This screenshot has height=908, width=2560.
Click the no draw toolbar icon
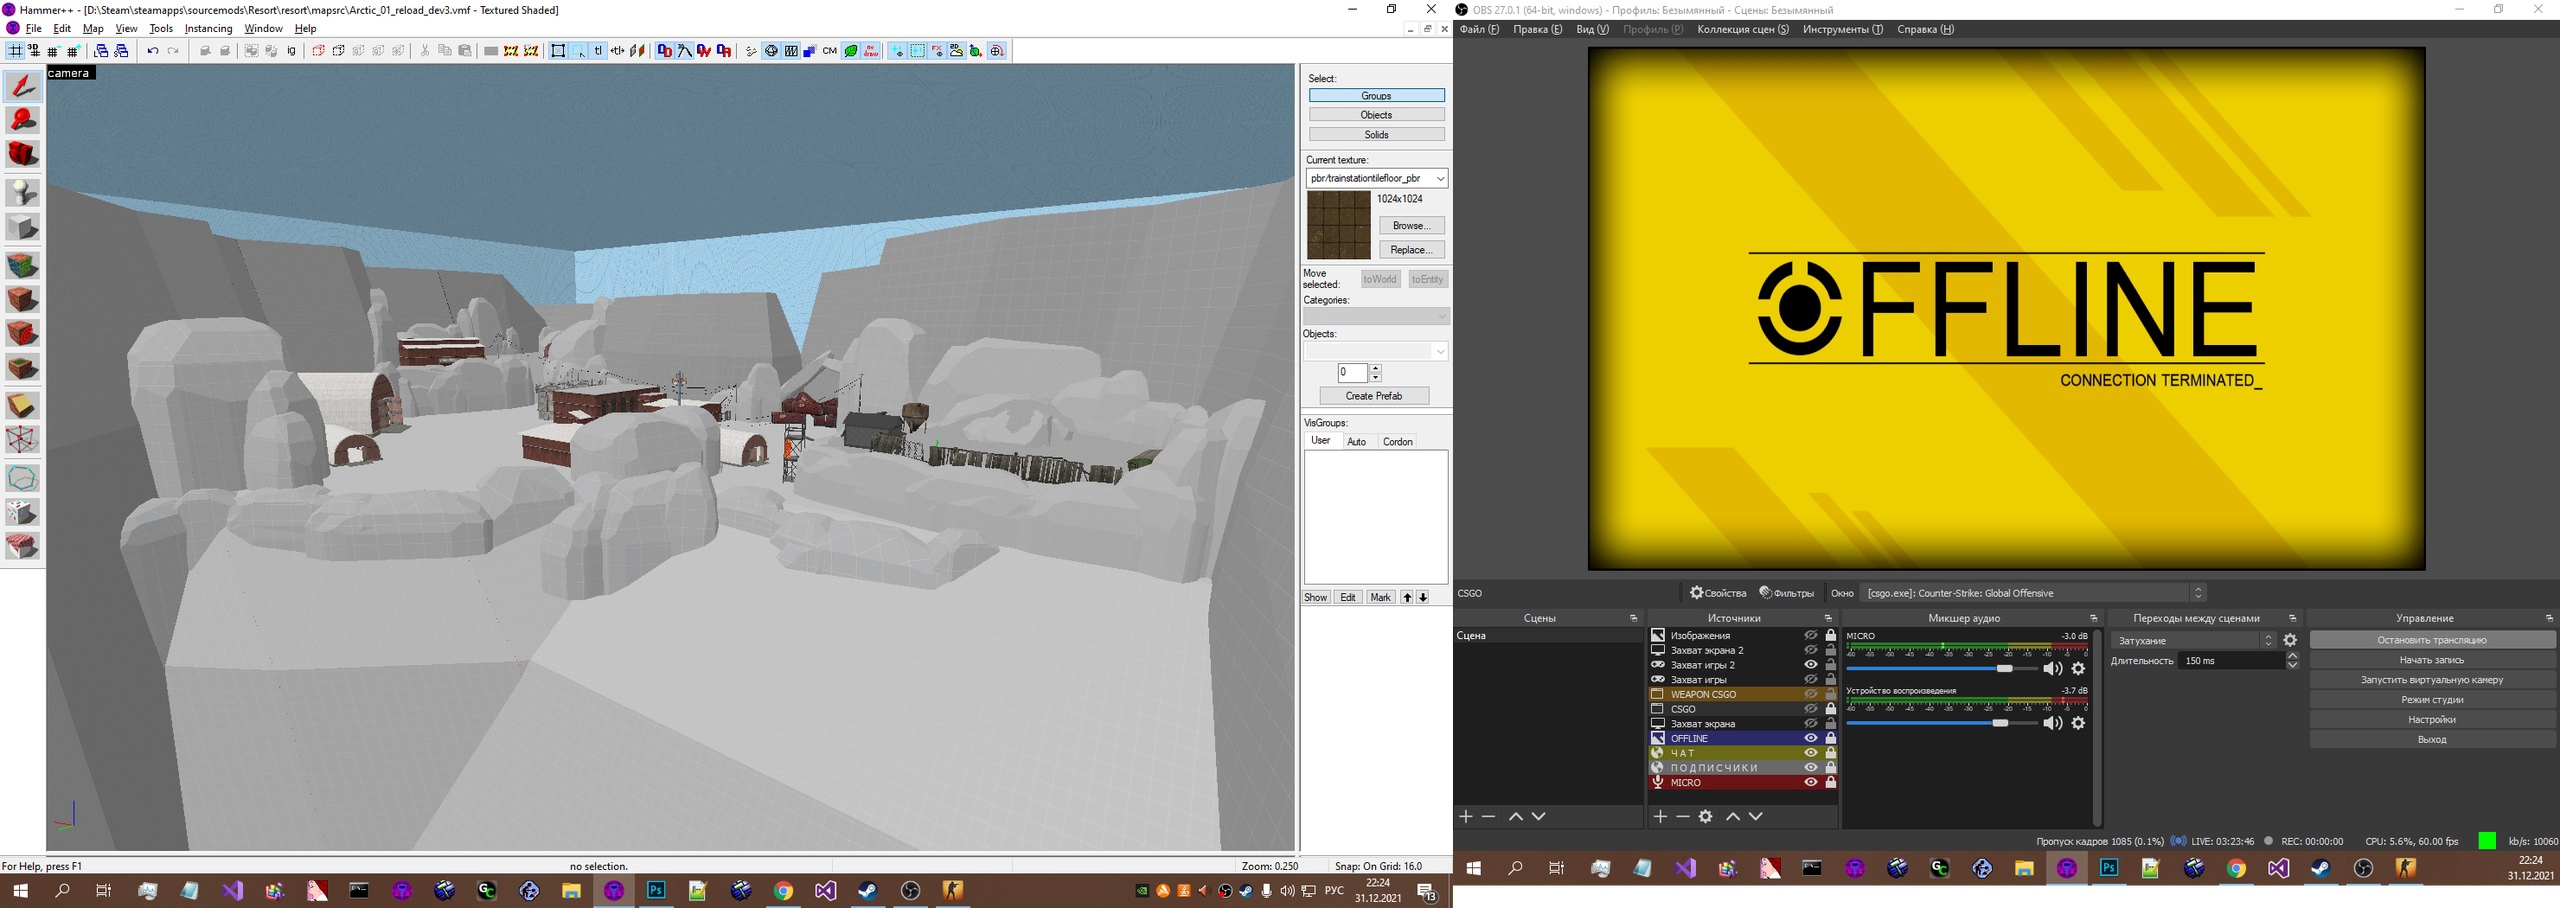coord(871,51)
